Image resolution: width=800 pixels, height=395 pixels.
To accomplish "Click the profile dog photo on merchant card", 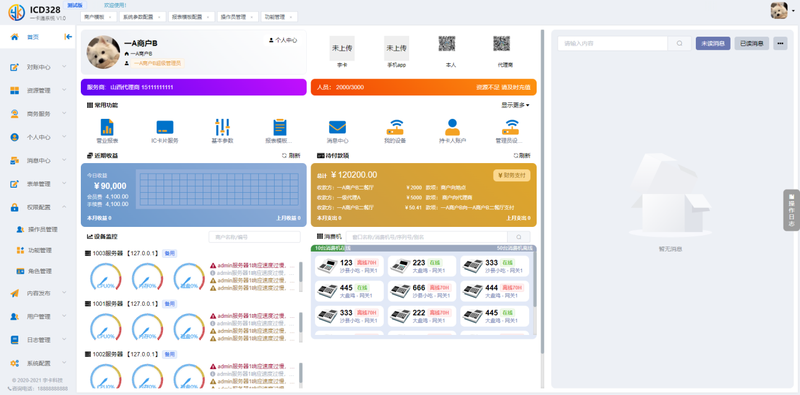I will click(x=104, y=52).
